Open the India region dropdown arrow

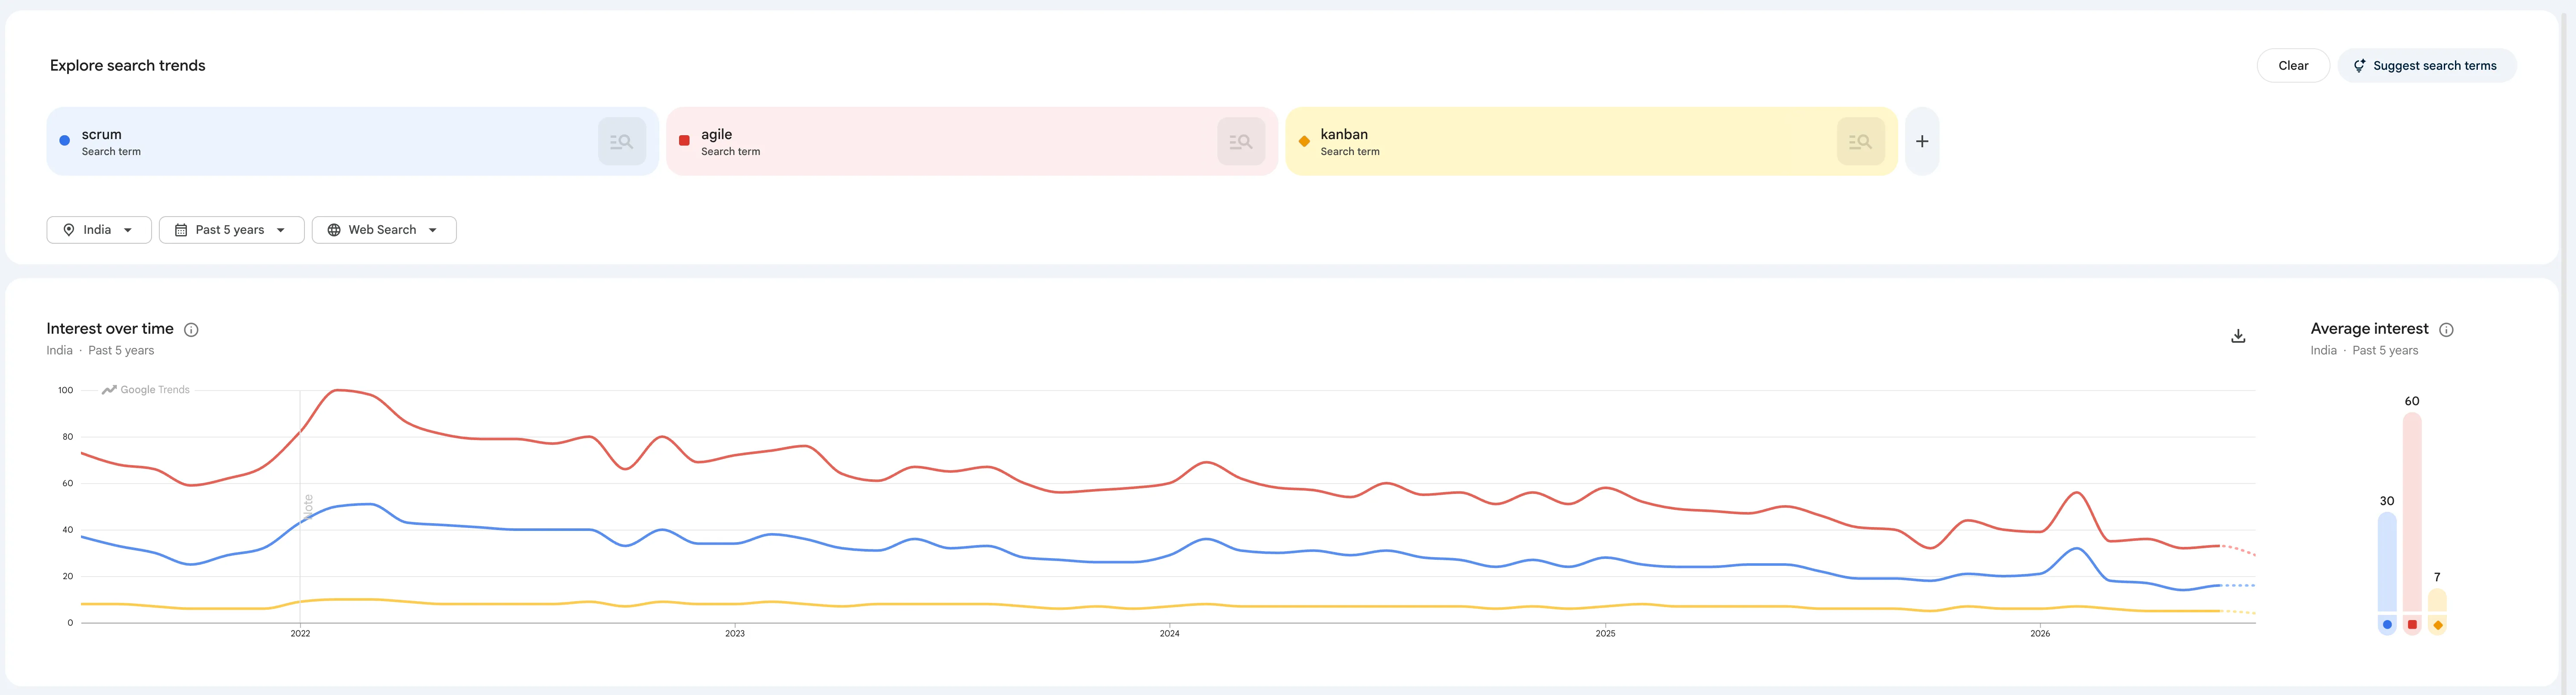128,230
